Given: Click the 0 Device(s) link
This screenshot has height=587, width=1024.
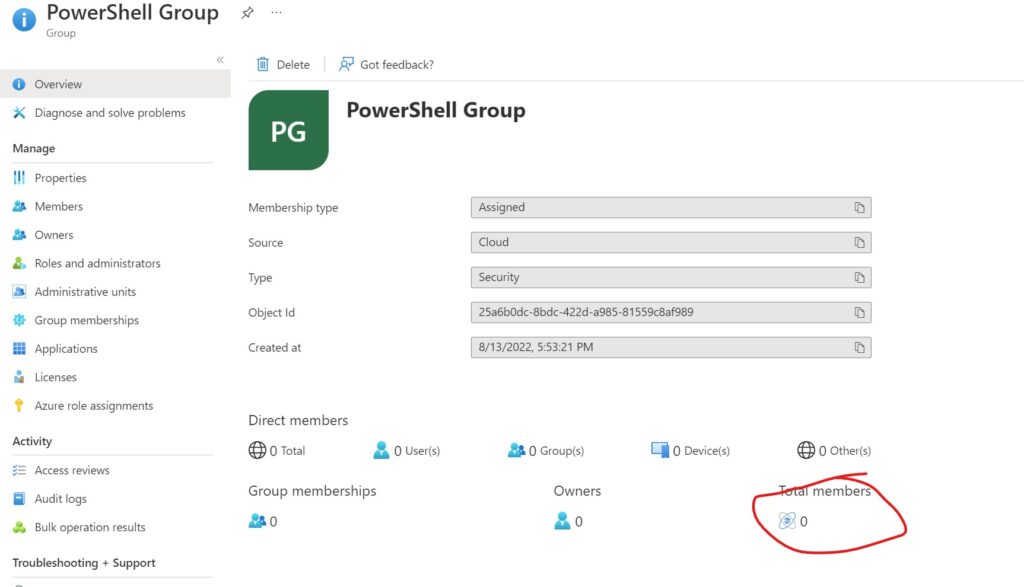Looking at the screenshot, I should point(690,451).
